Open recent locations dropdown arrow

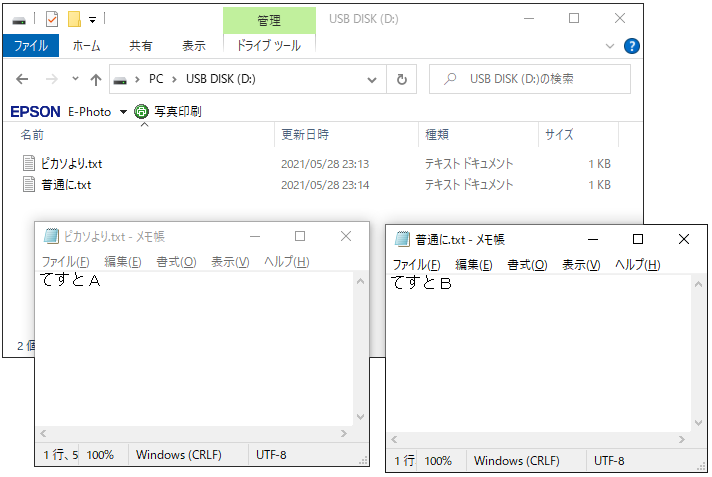75,79
